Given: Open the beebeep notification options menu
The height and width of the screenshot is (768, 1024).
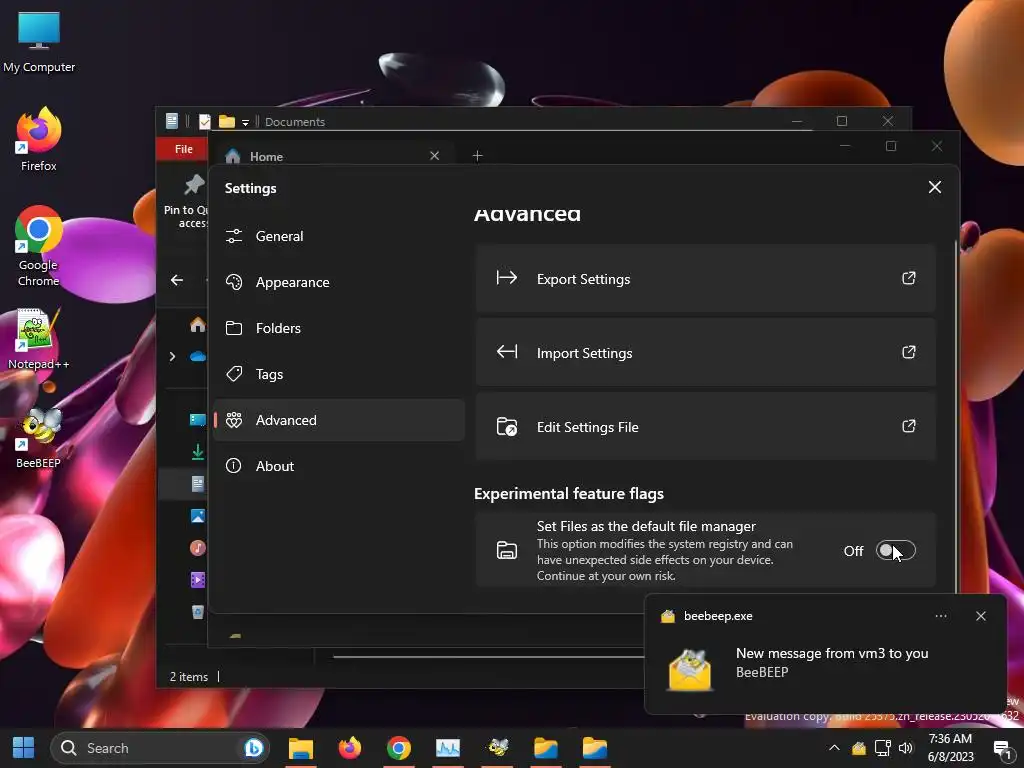Looking at the screenshot, I should point(940,616).
